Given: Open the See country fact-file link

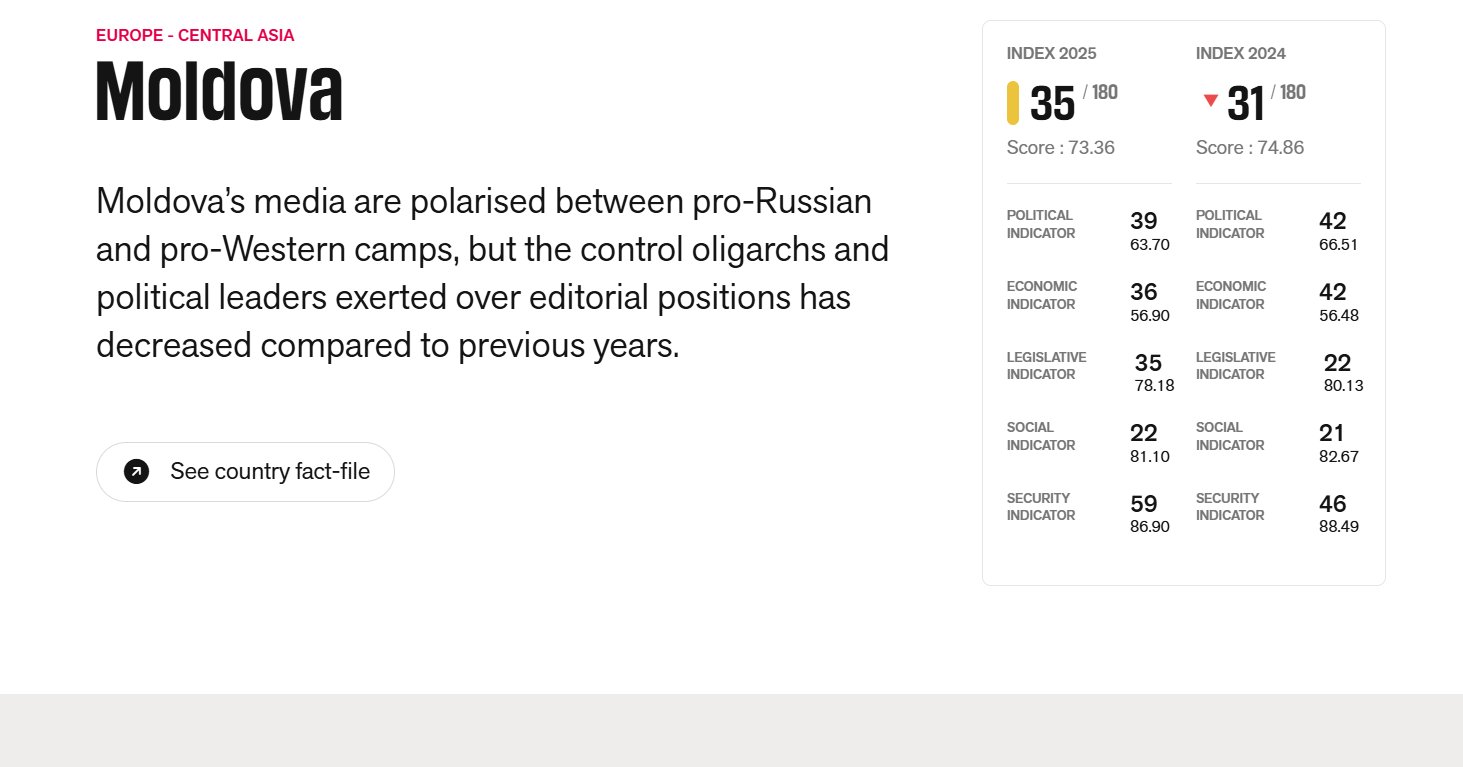Looking at the screenshot, I should pos(245,472).
